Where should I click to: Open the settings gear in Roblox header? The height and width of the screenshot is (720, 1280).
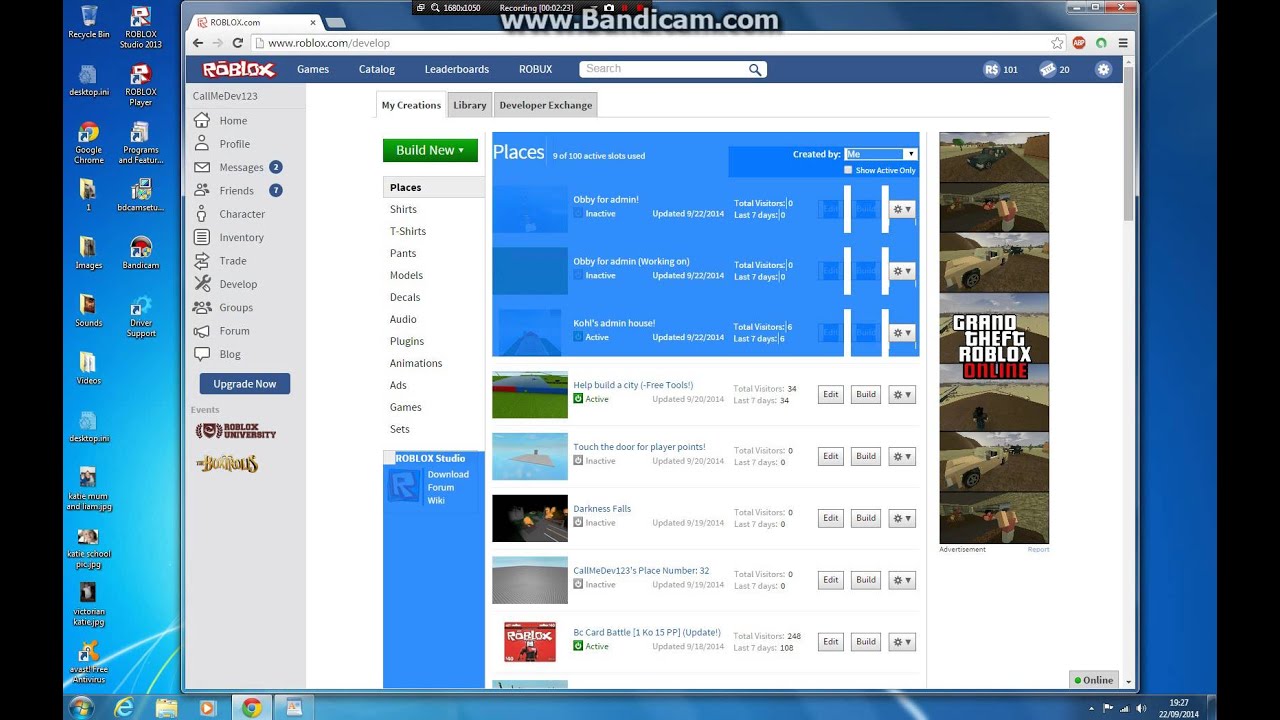[1103, 69]
